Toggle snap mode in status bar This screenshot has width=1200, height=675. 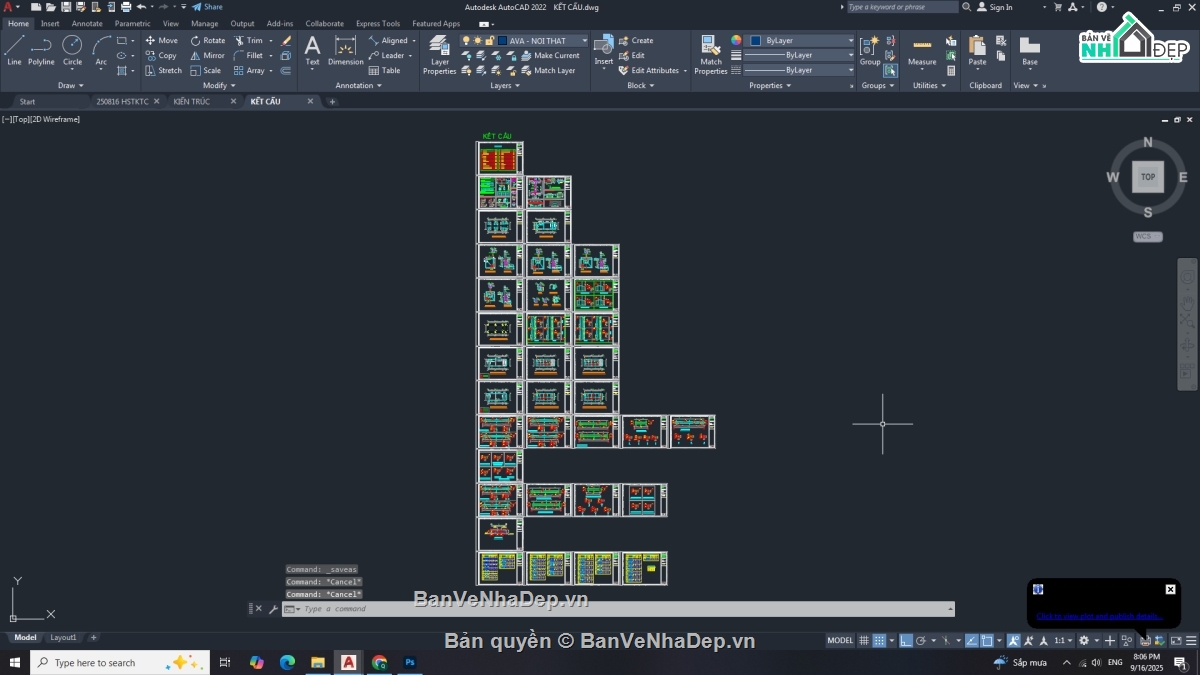click(879, 640)
